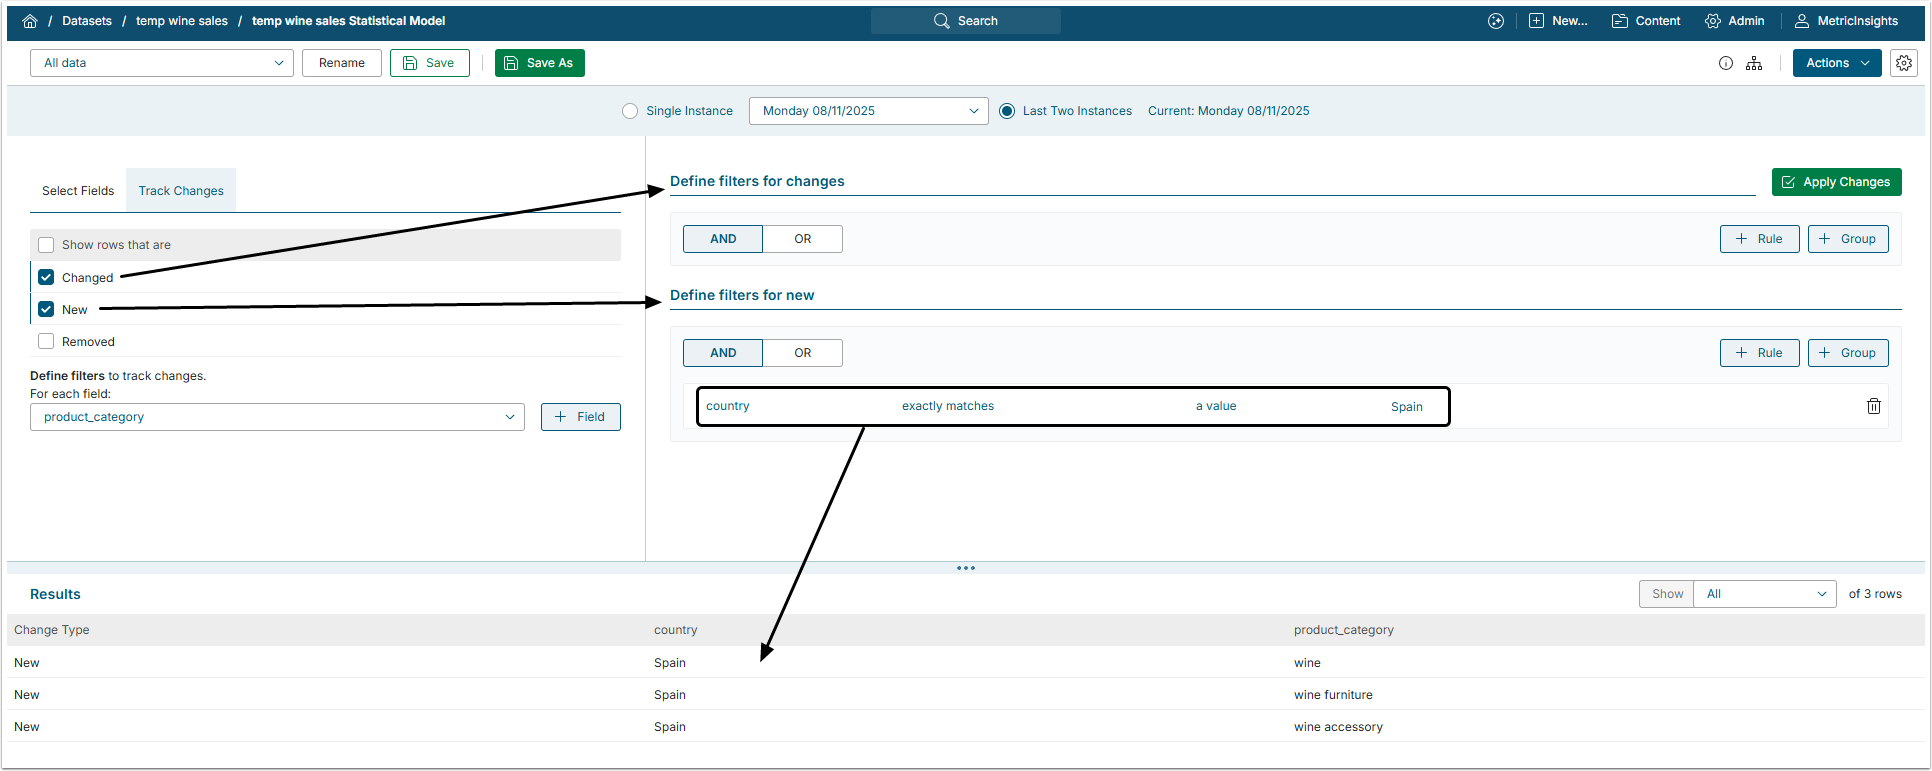1932x771 pixels.
Task: Expand the All data dropdown
Action: (162, 63)
